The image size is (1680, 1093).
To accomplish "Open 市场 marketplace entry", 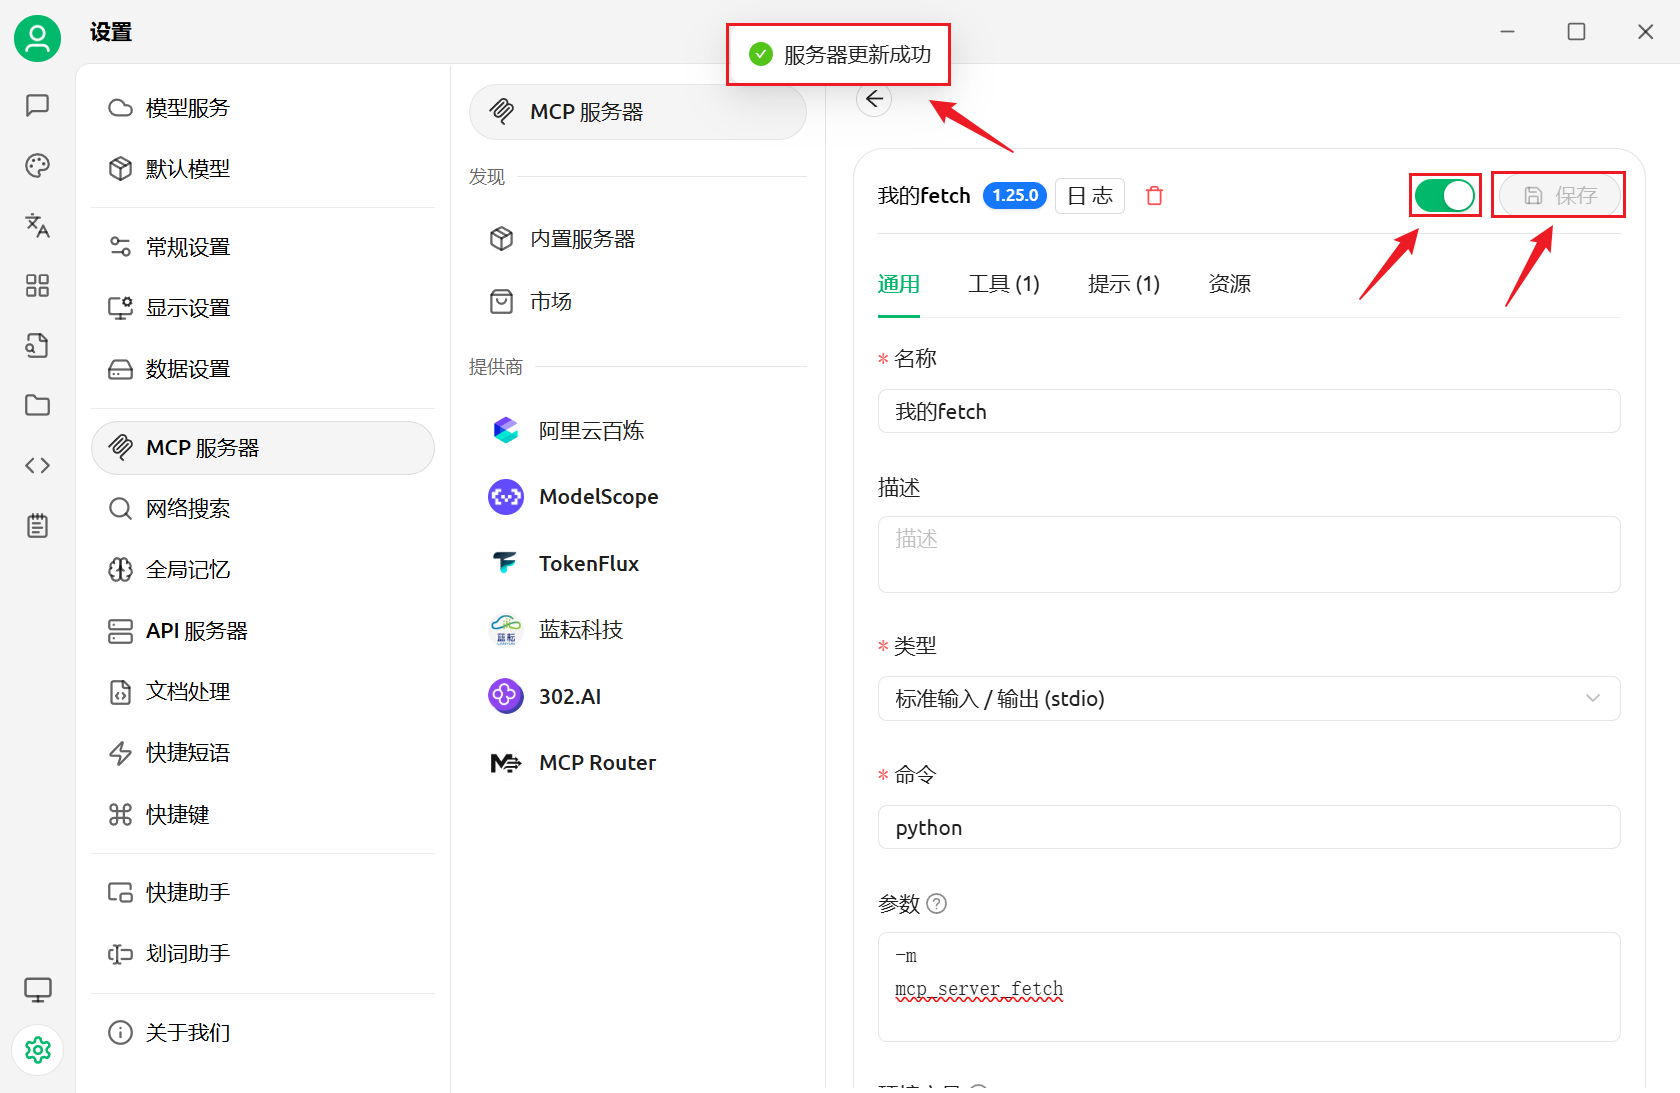I will click(x=638, y=301).
